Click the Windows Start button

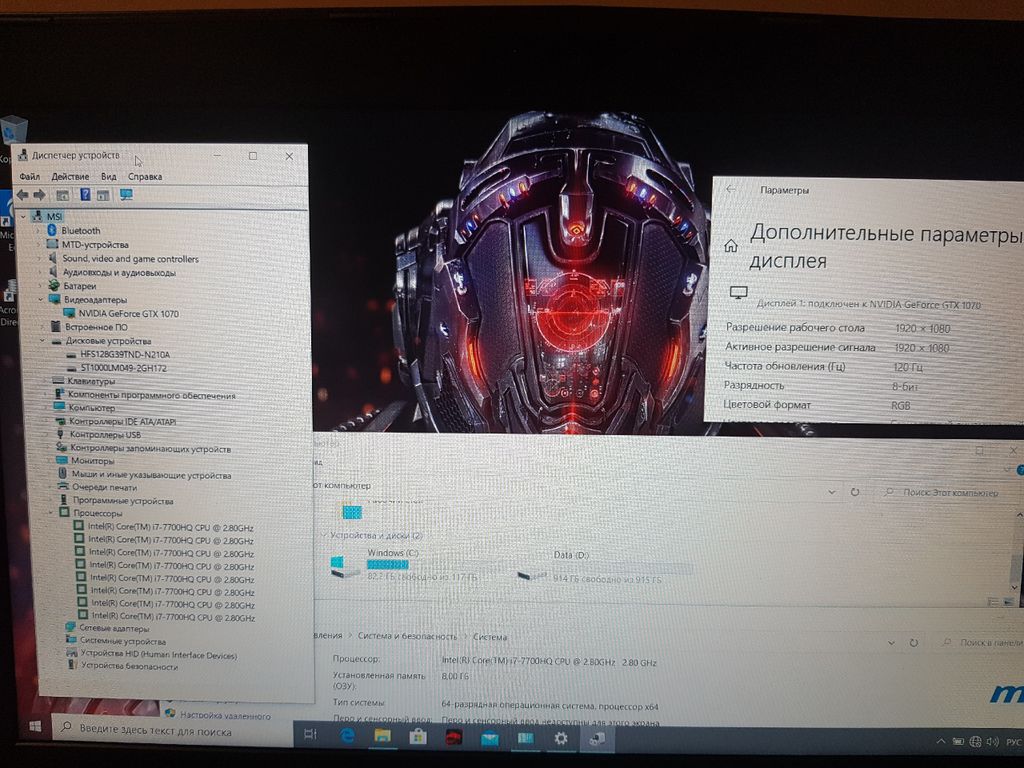tap(35, 726)
